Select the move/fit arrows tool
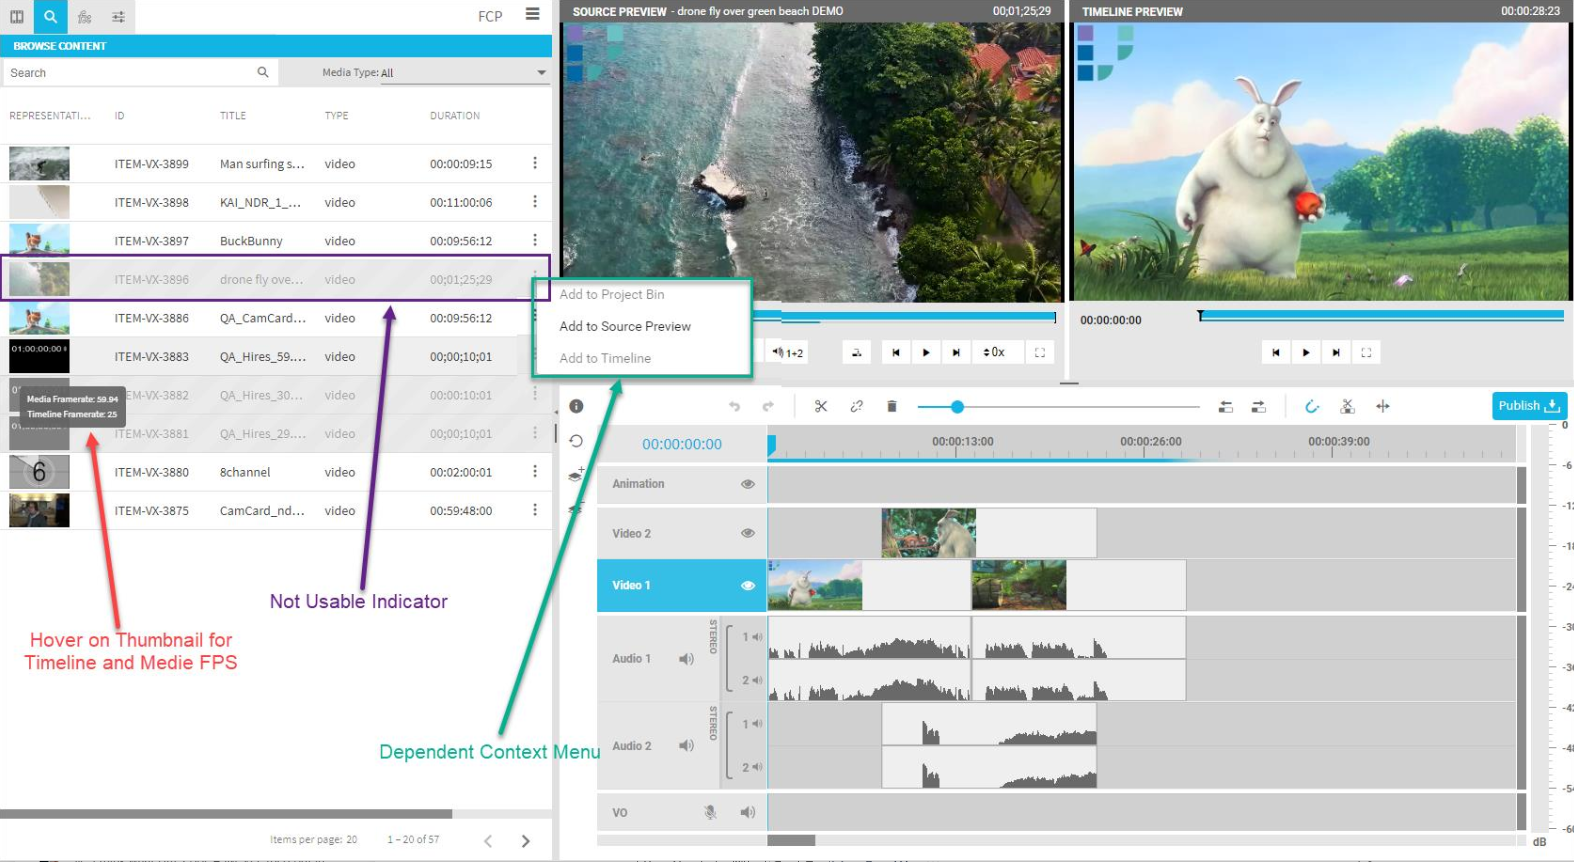 (x=1383, y=406)
